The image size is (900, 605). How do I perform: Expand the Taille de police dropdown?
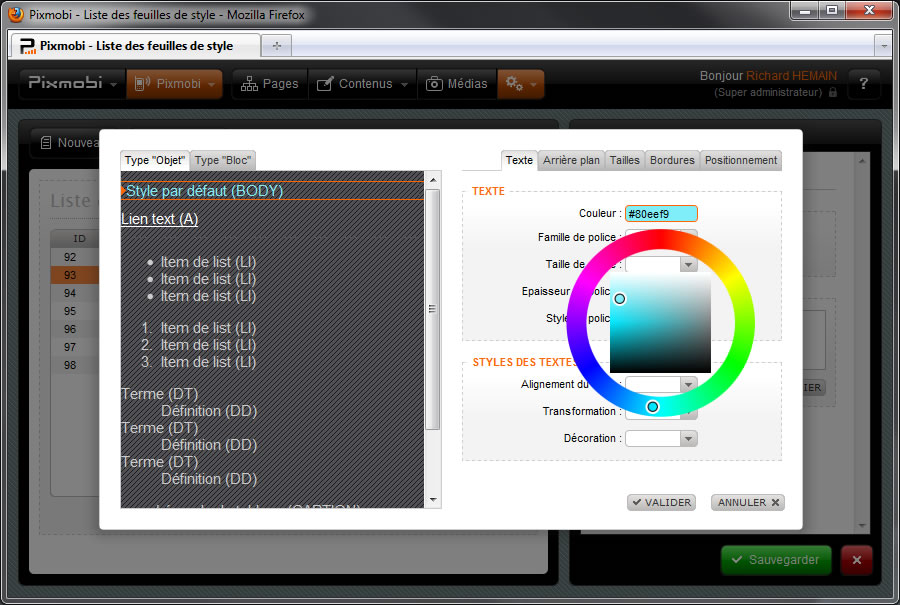pyautogui.click(x=688, y=265)
